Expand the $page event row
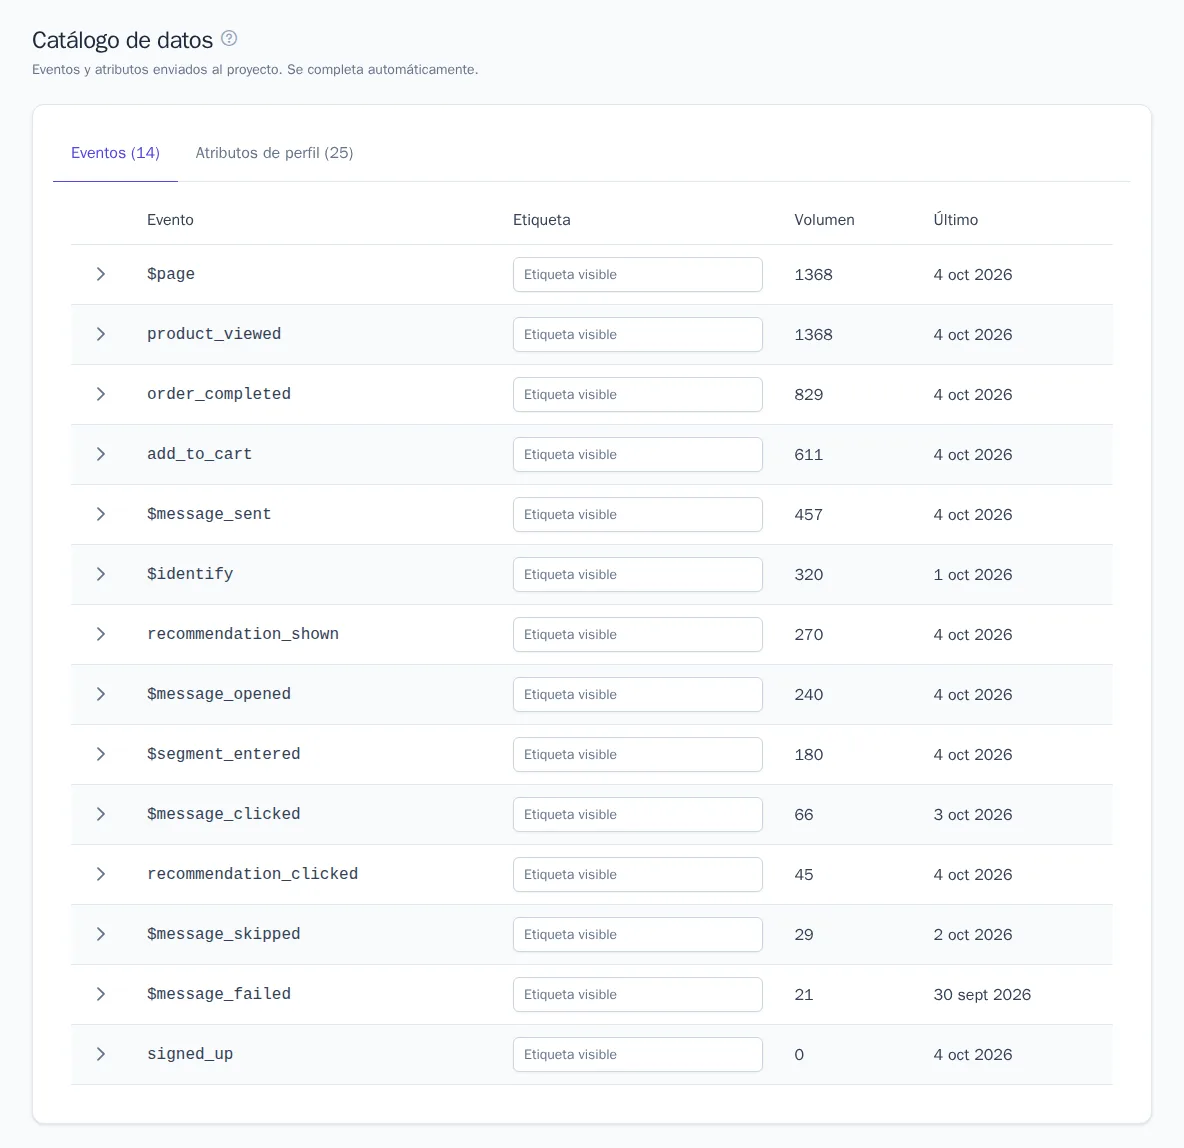1184x1148 pixels. [x=100, y=274]
